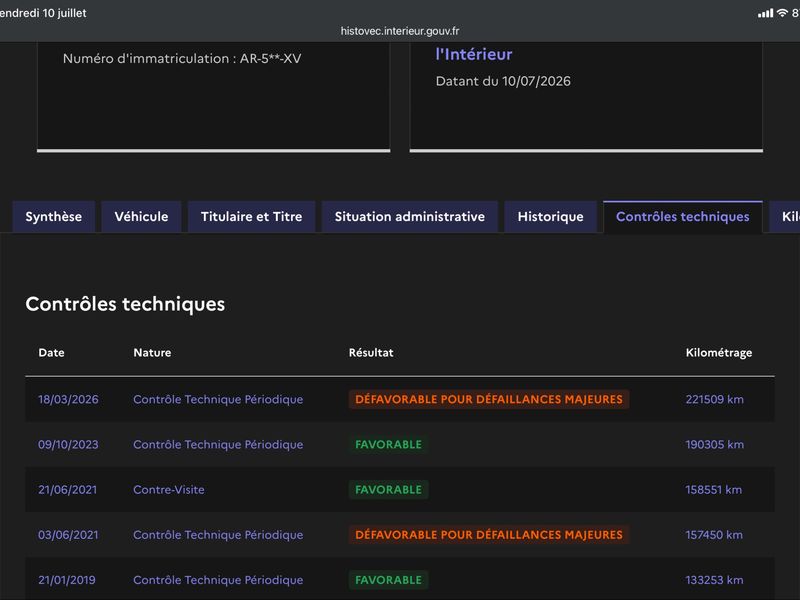Image resolution: width=800 pixels, height=600 pixels.
Task: Click the Kilométrage column header
Action: tap(719, 353)
